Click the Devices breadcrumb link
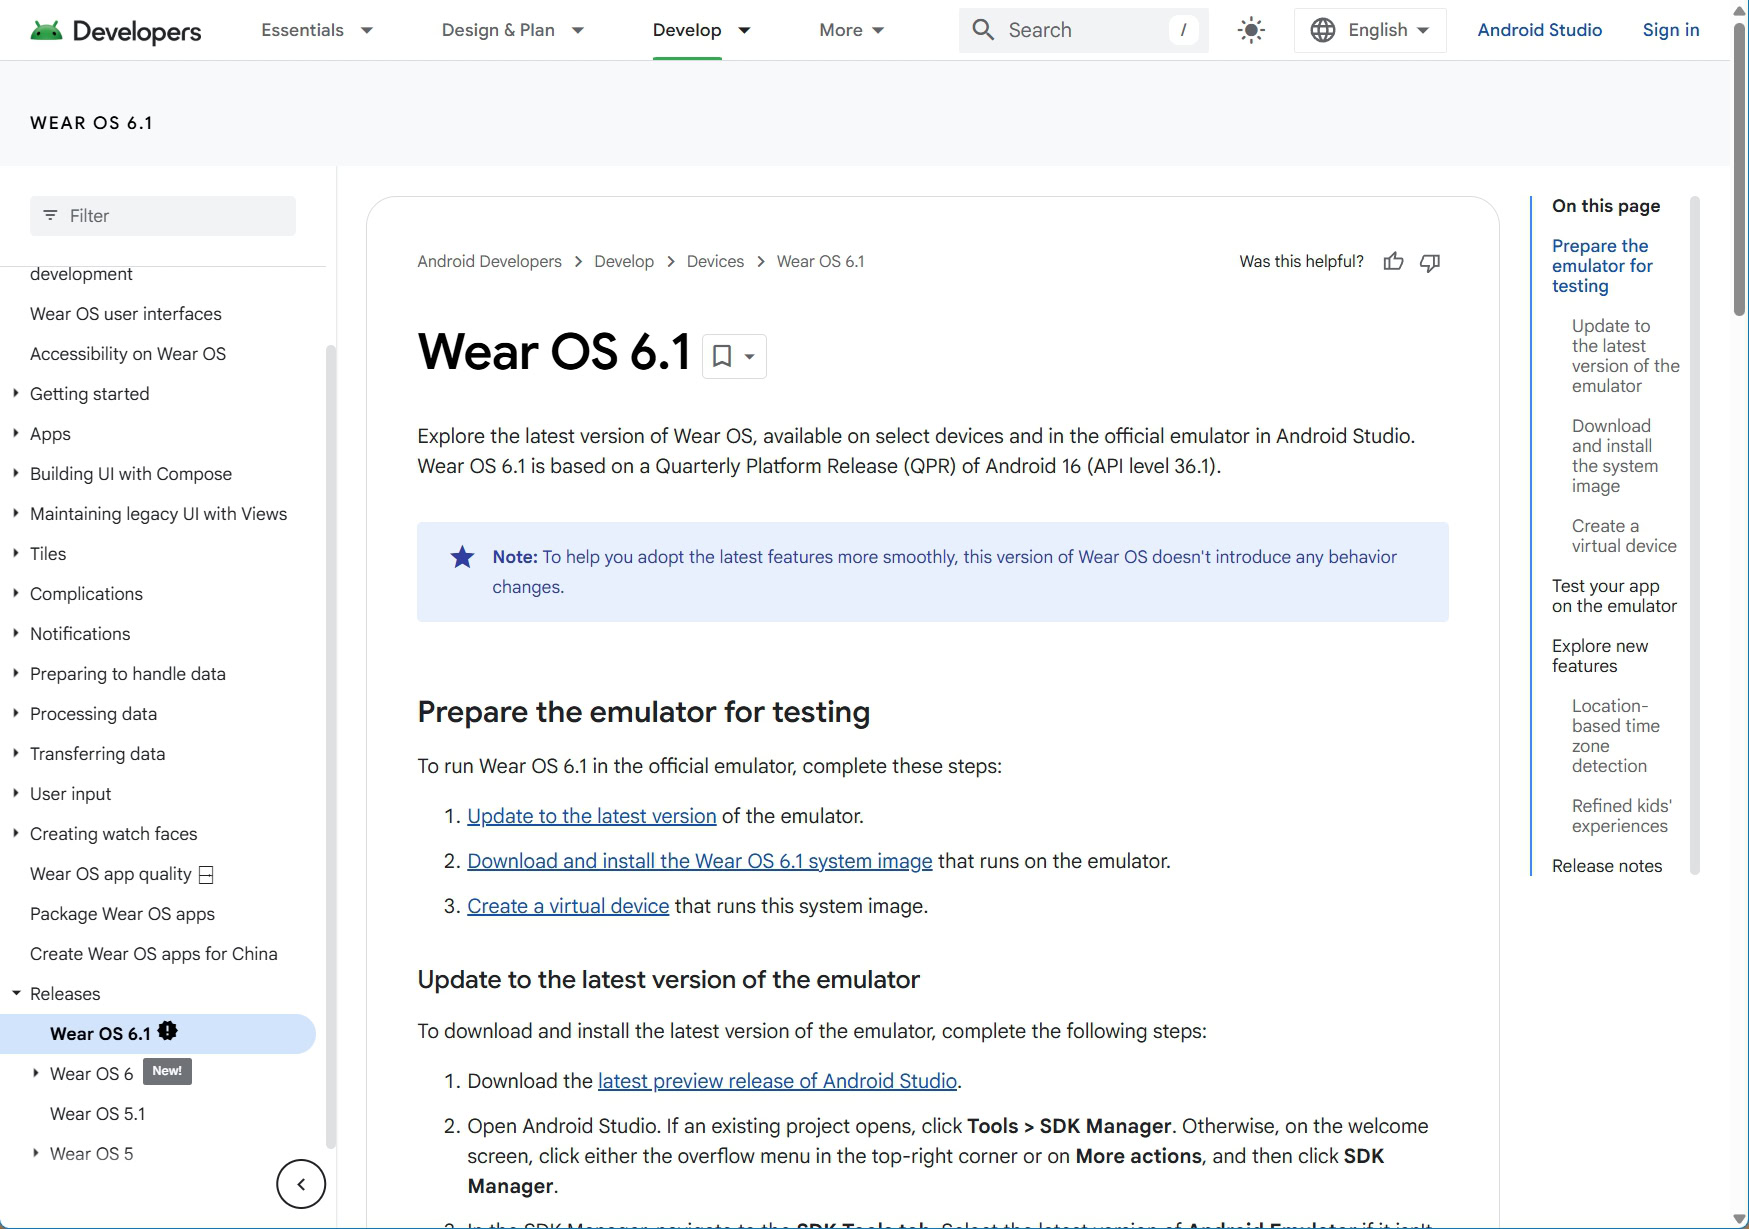1749x1229 pixels. [715, 261]
